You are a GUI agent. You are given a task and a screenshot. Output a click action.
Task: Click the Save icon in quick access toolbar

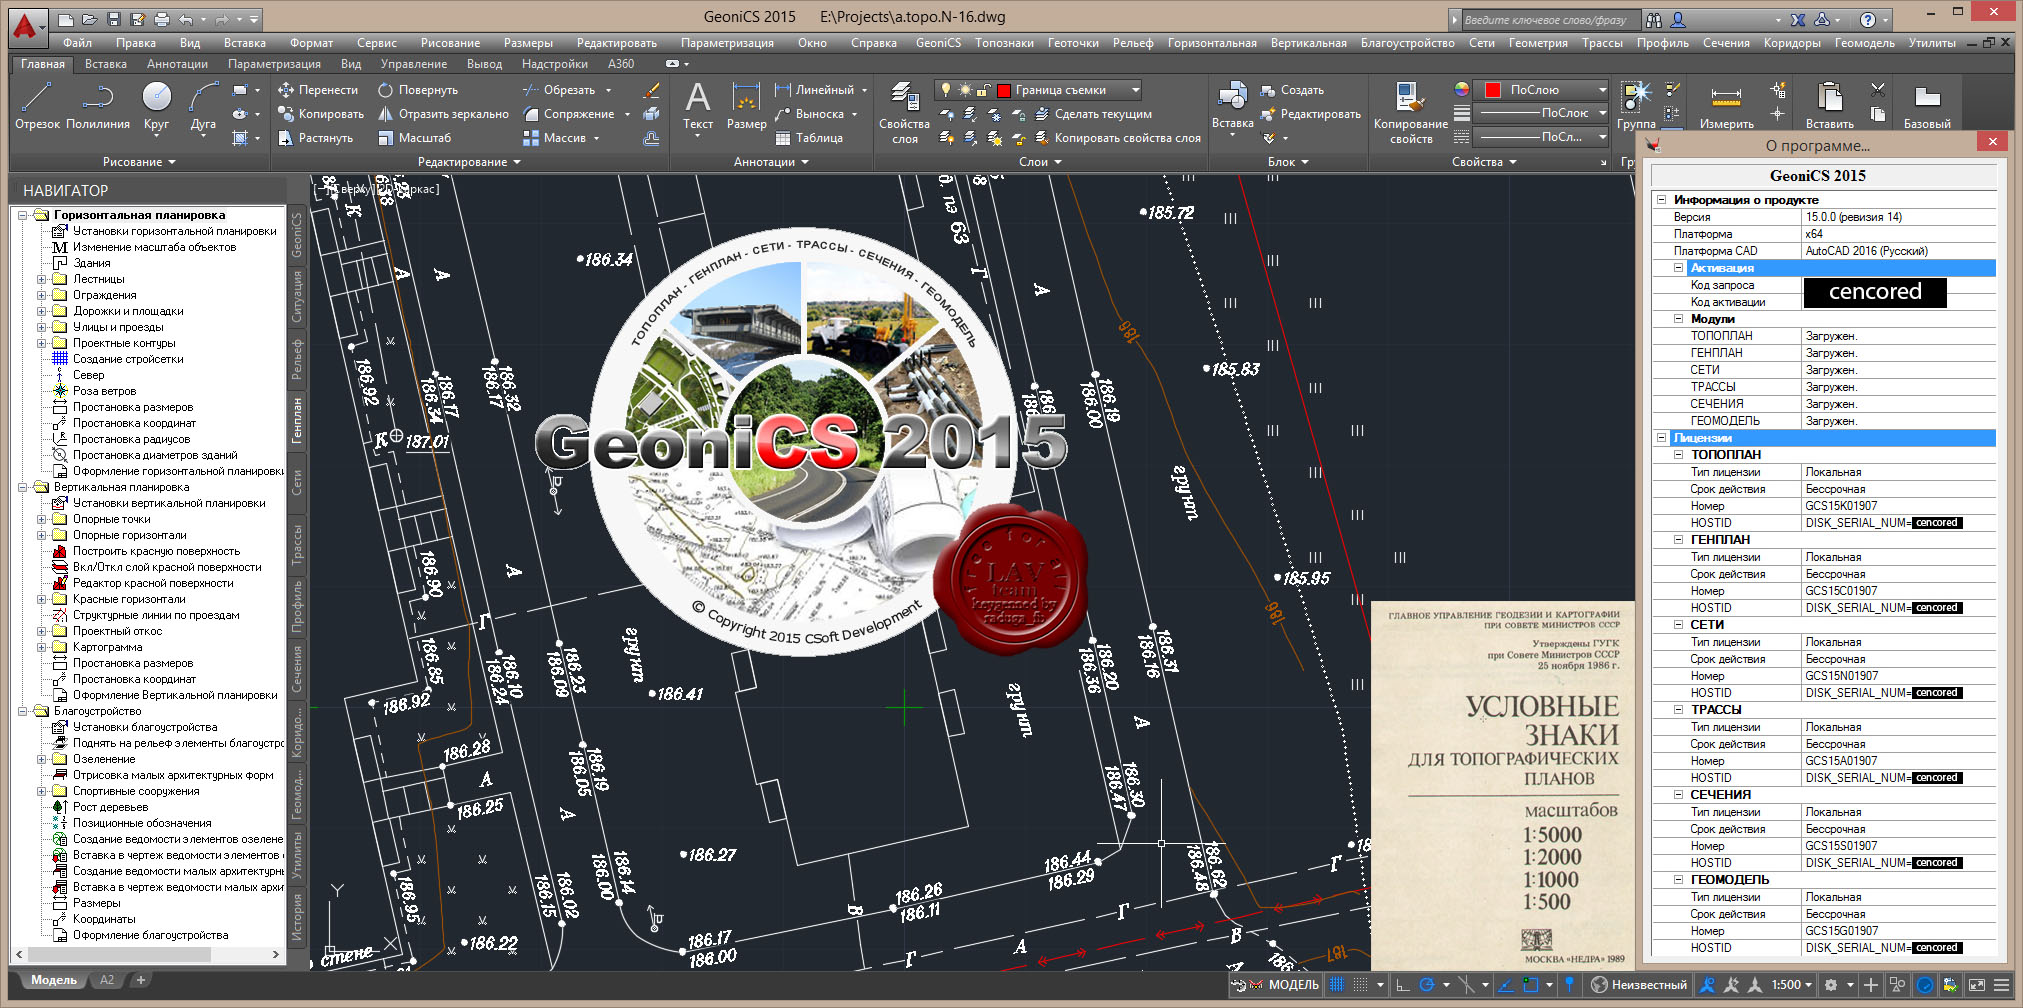(113, 19)
